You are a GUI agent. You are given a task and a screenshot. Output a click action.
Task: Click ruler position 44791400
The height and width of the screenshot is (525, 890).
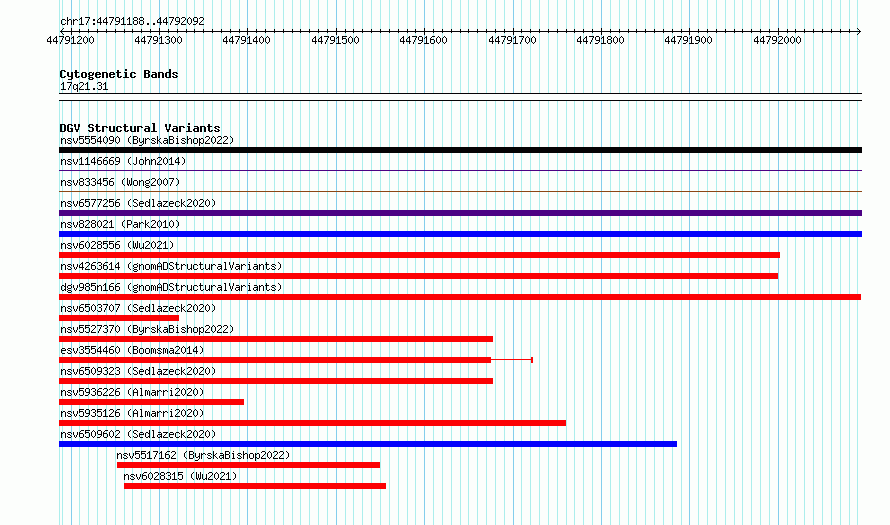[246, 40]
